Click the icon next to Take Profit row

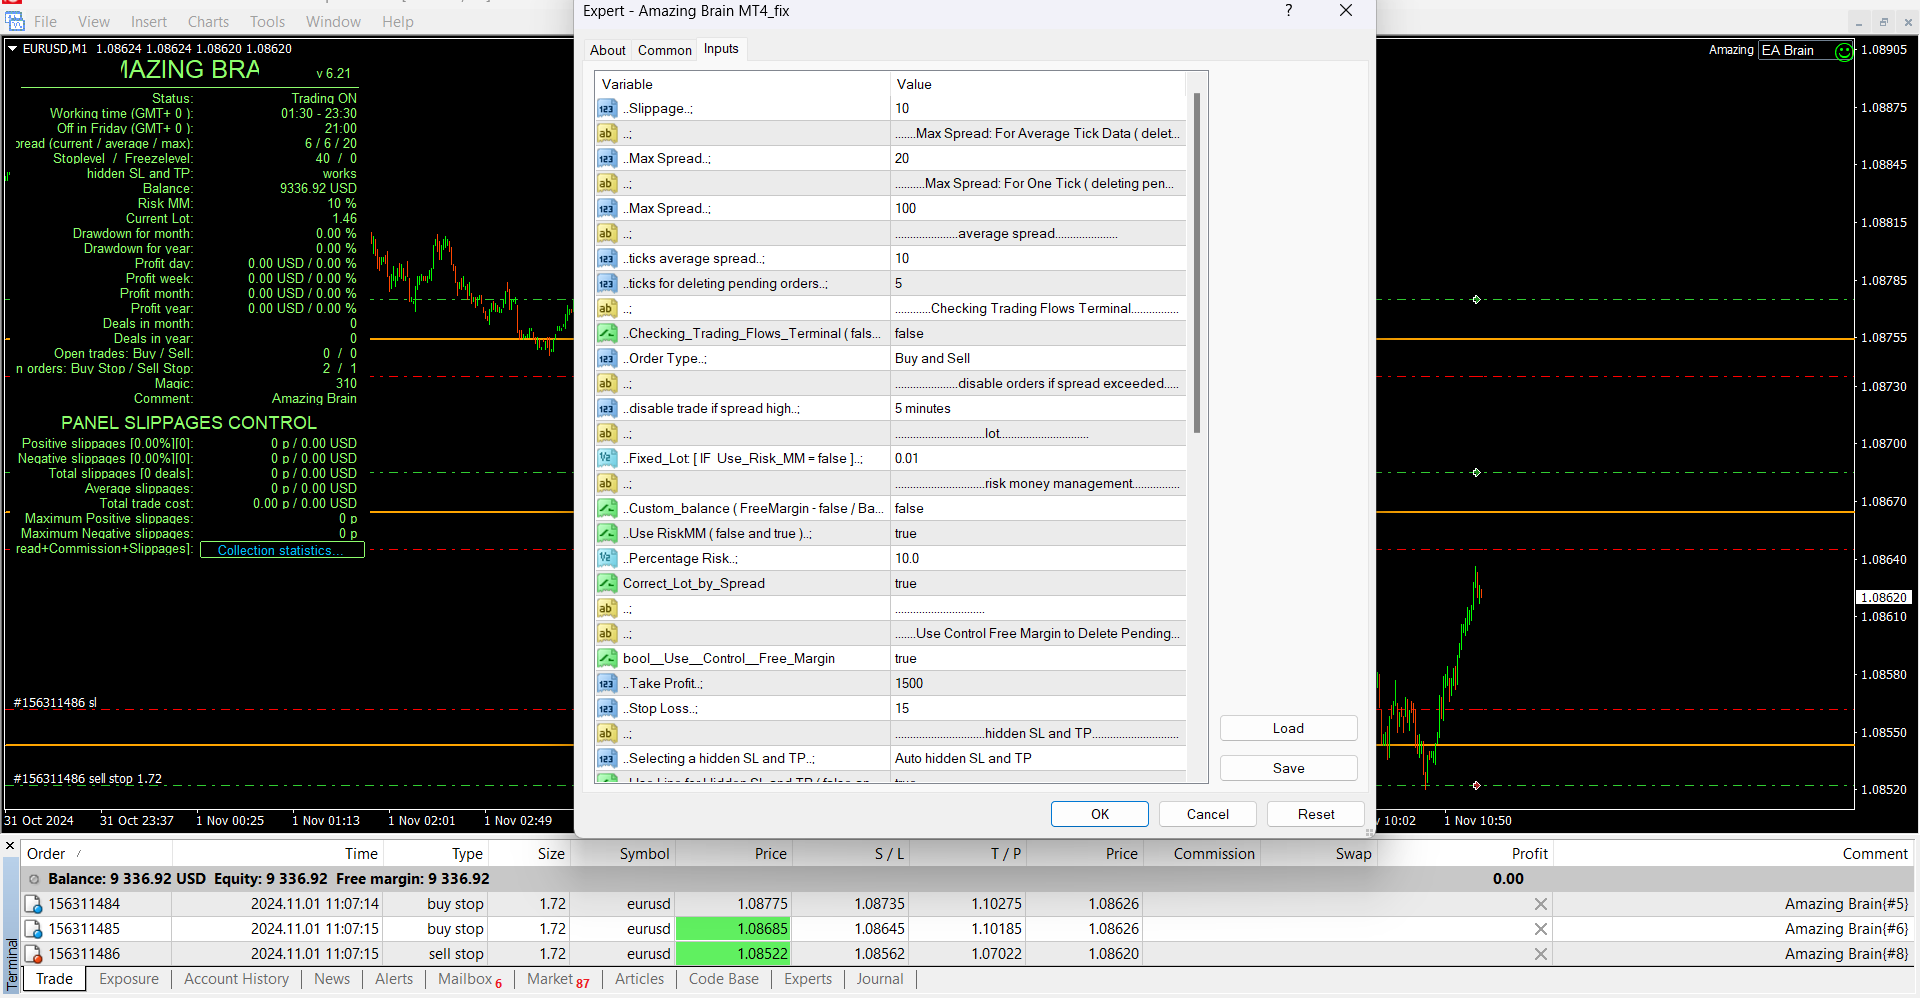click(x=607, y=684)
